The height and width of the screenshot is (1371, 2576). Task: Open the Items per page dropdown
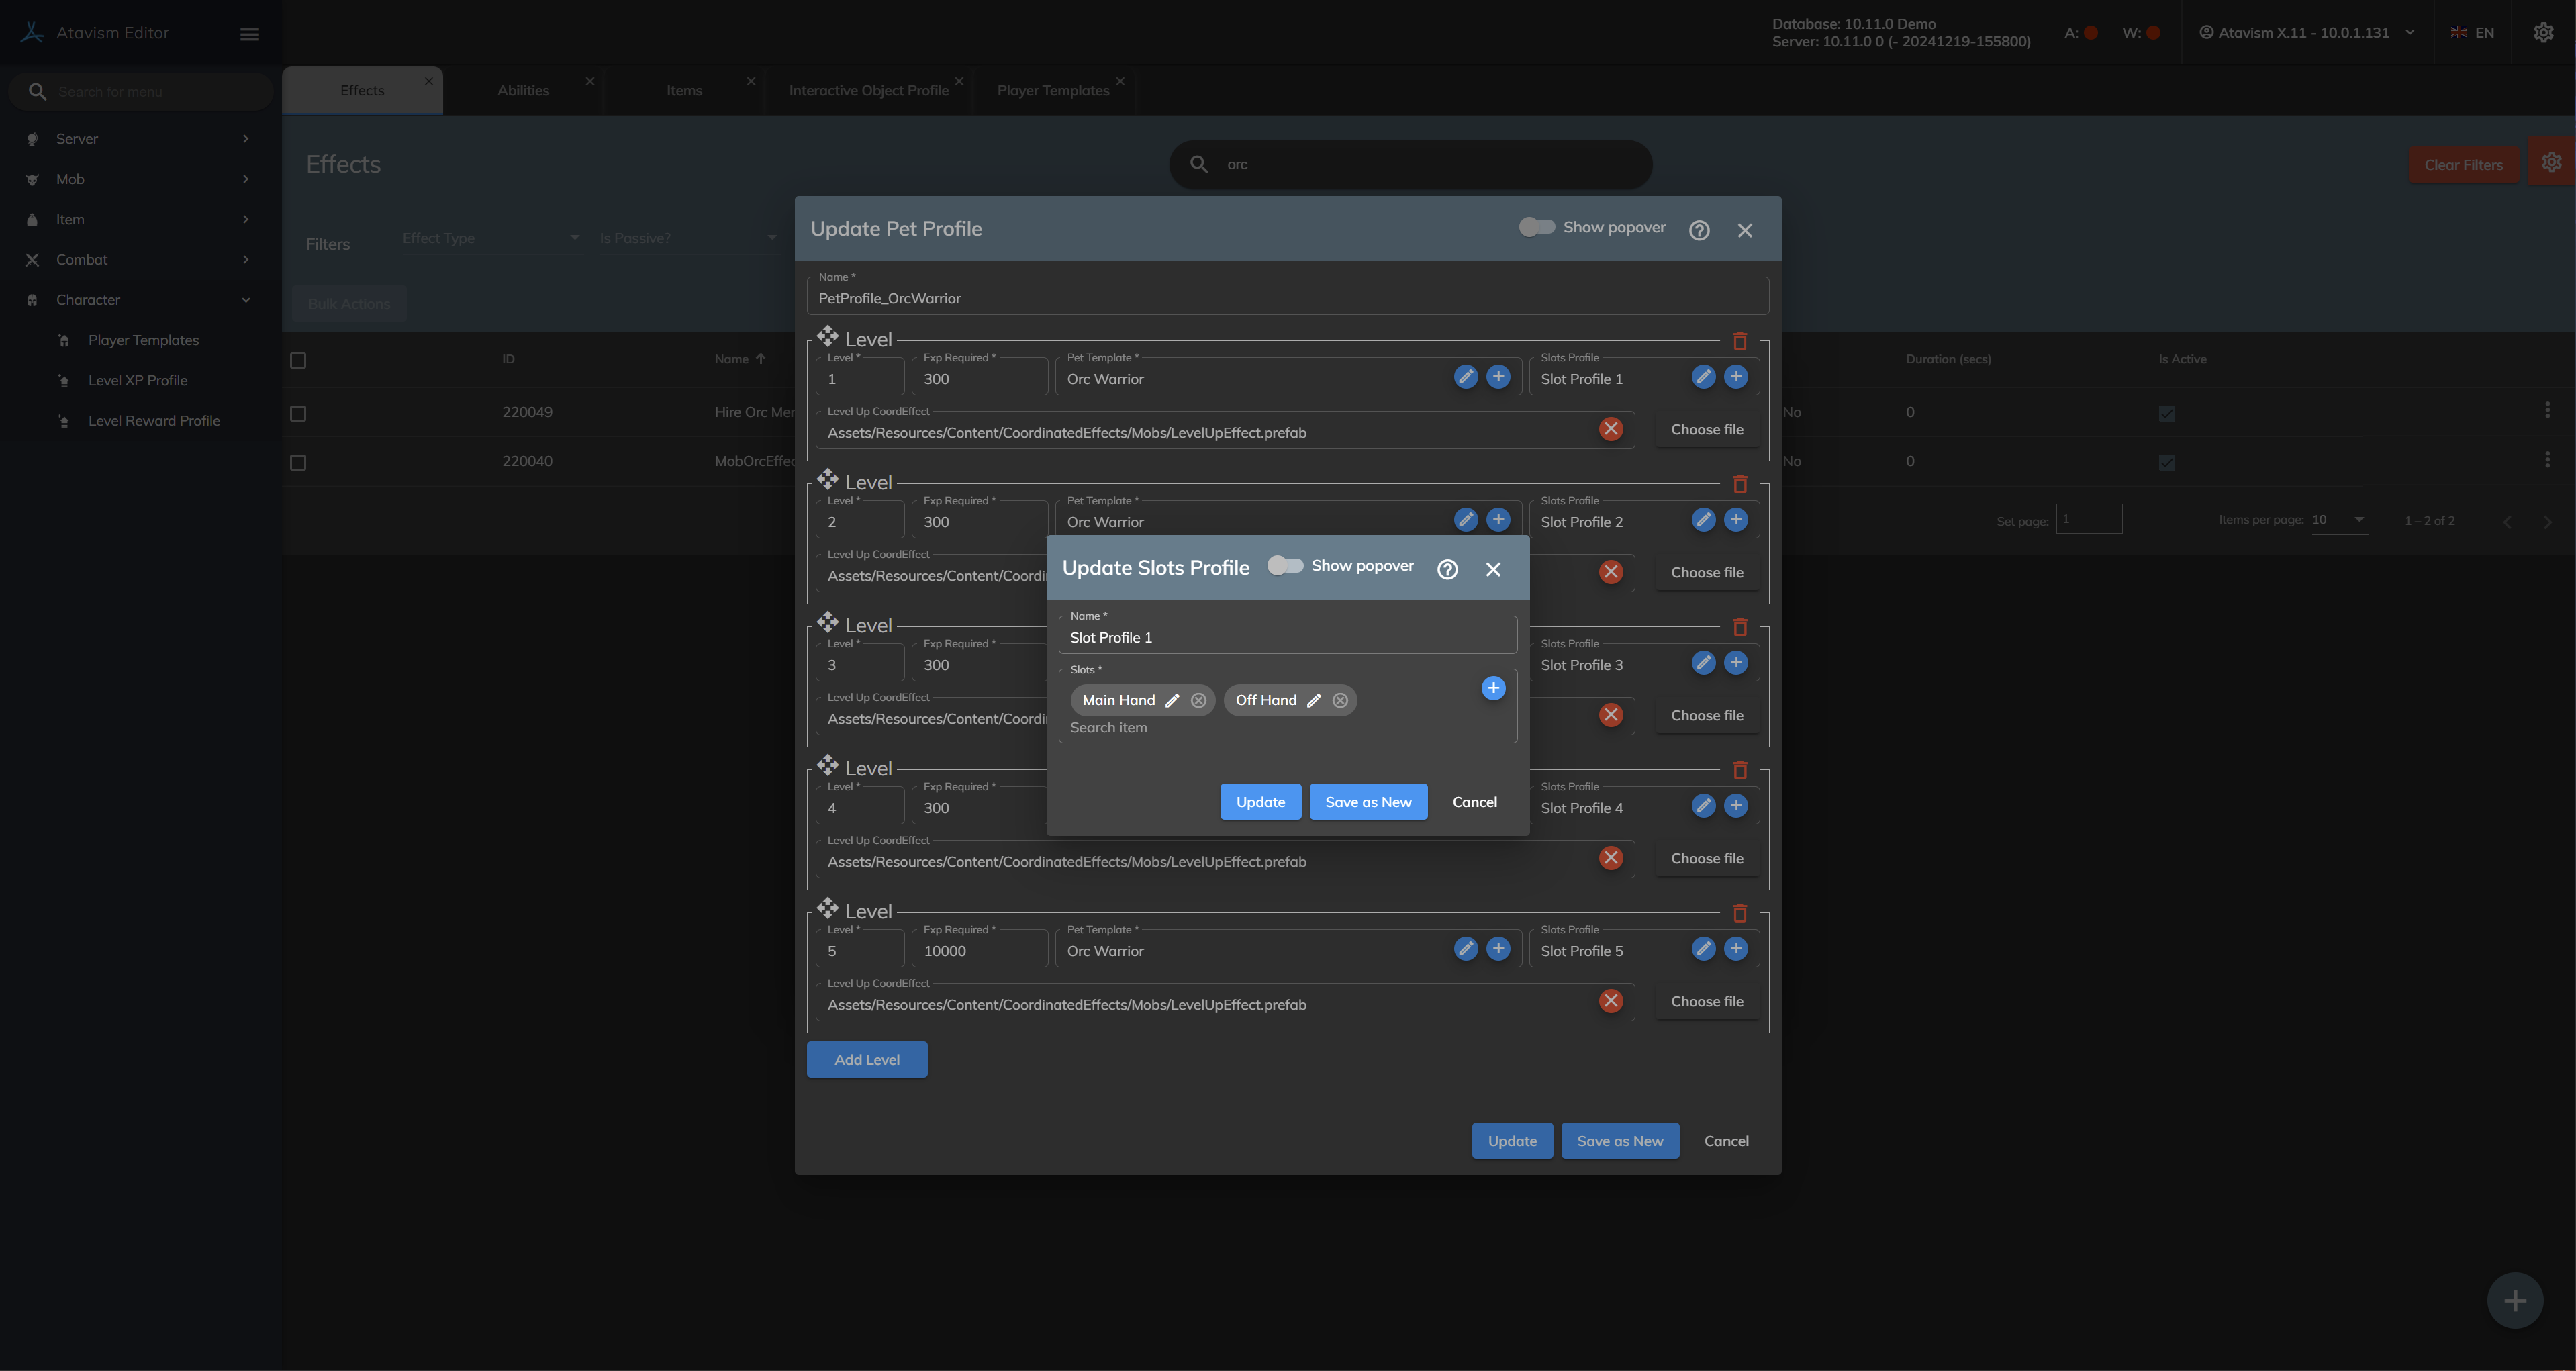2338,520
